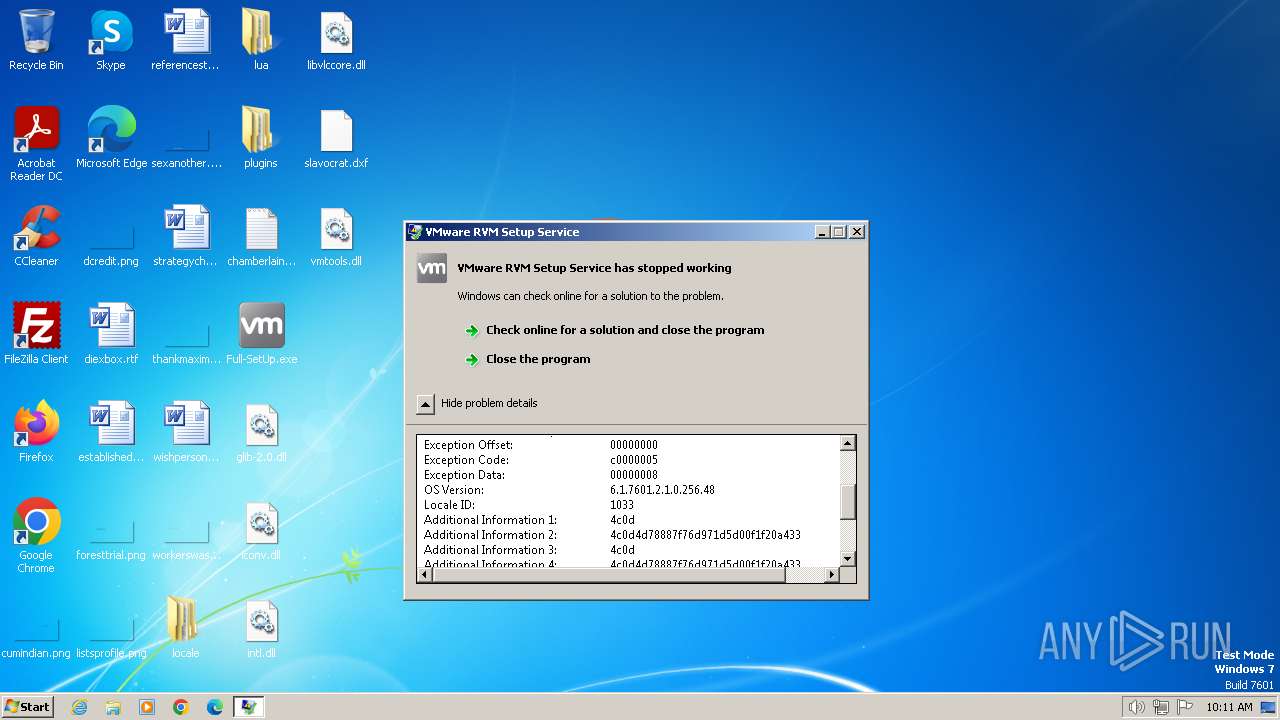Close the VMware RVM Setup Service dialog
The width and height of the screenshot is (1280, 720).
856,232
